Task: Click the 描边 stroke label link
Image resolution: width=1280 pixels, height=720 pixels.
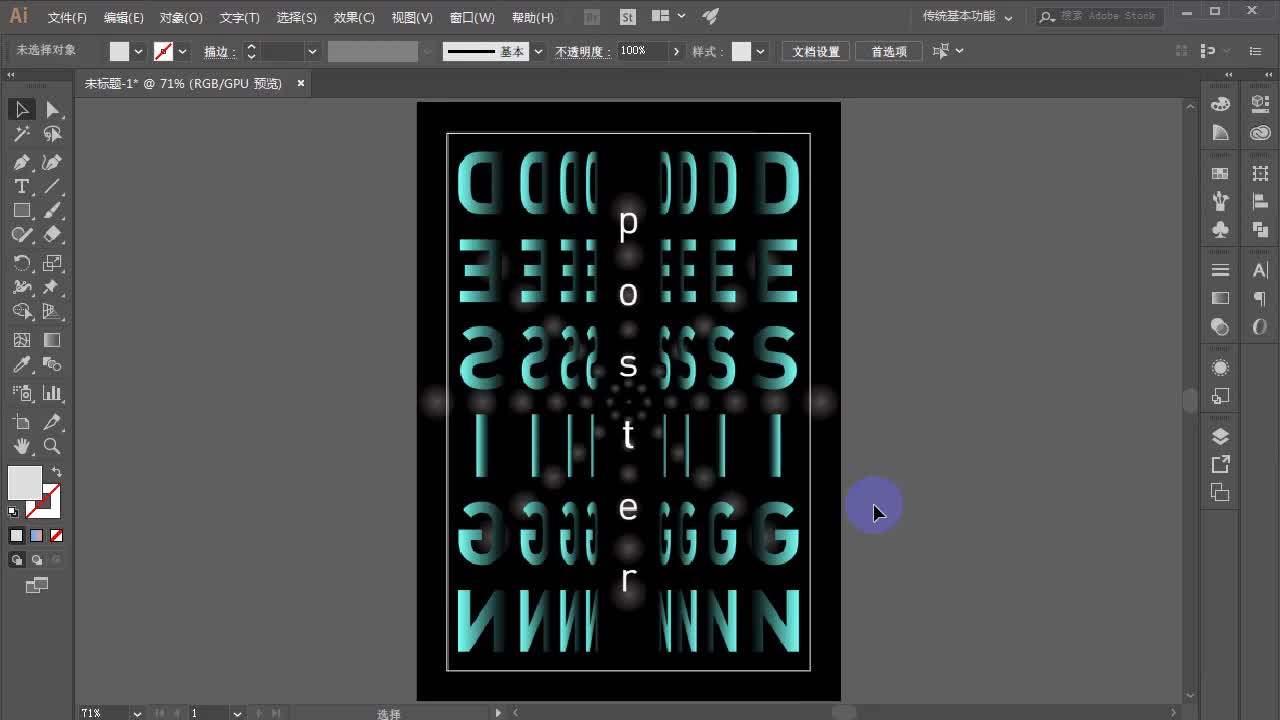Action: [220, 51]
